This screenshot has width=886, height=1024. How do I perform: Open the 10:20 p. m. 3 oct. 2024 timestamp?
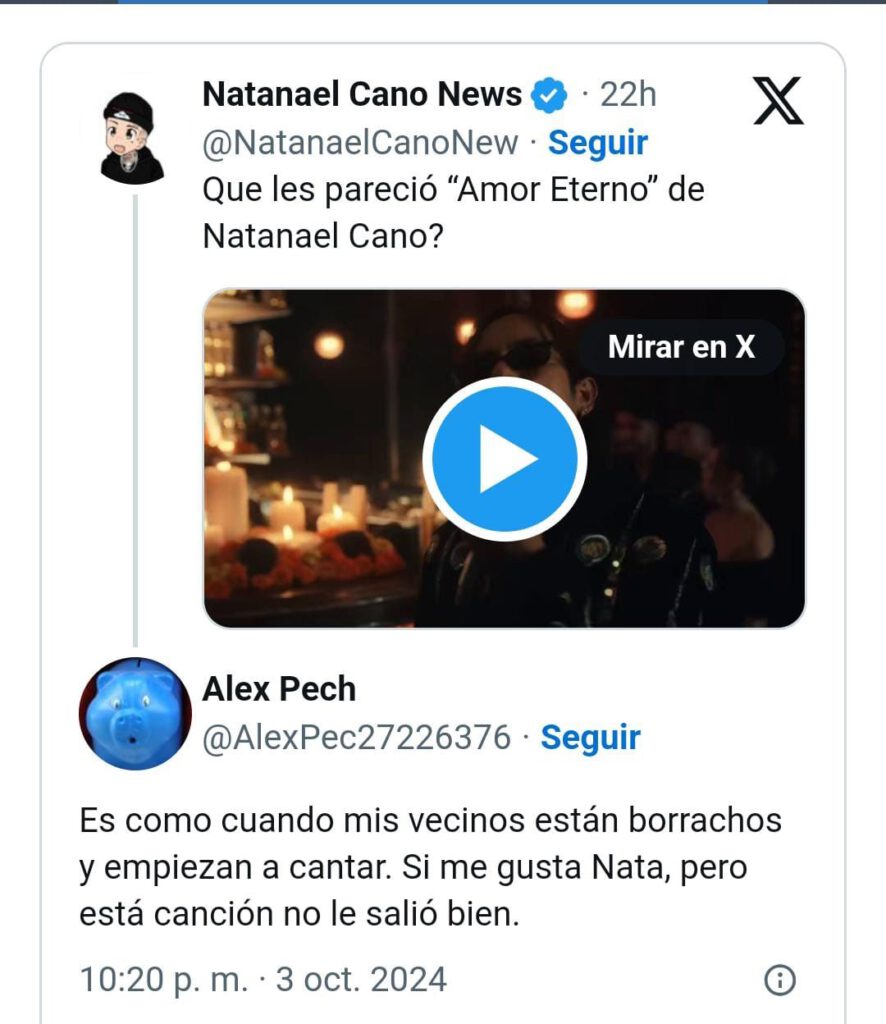[263, 979]
